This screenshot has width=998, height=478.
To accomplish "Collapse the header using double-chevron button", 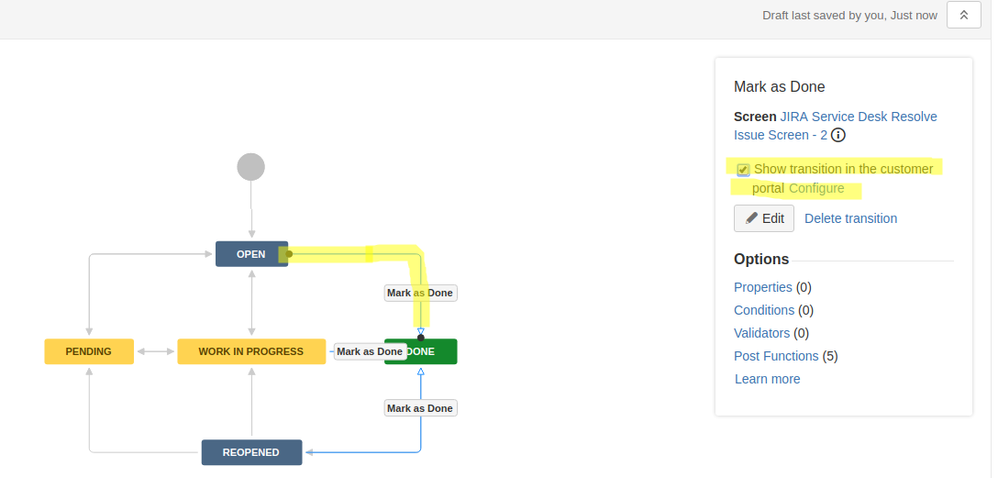I will coord(963,15).
